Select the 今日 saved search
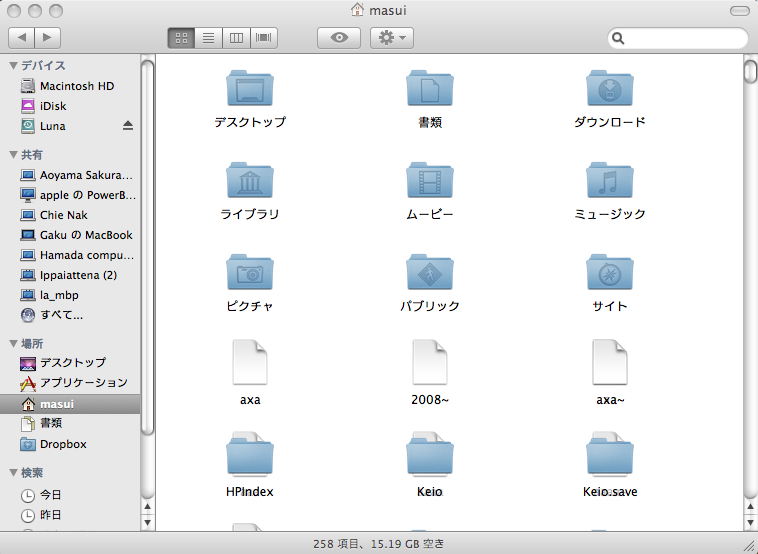The height and width of the screenshot is (554, 758). pyautogui.click(x=70, y=495)
